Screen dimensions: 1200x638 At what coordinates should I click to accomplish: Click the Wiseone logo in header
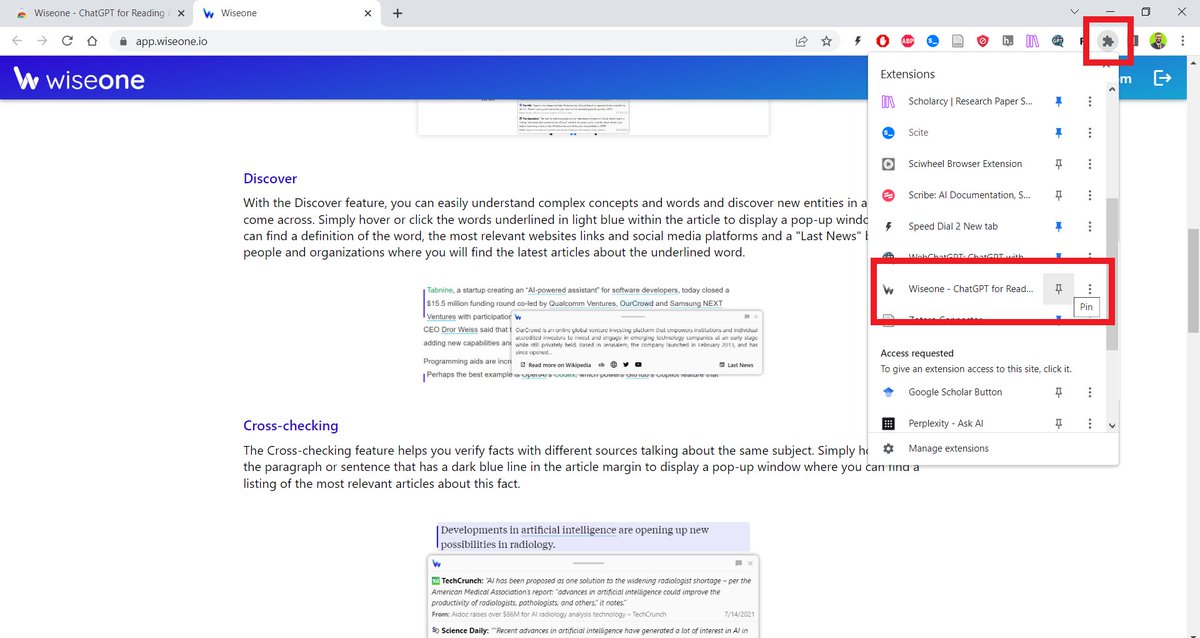79,79
